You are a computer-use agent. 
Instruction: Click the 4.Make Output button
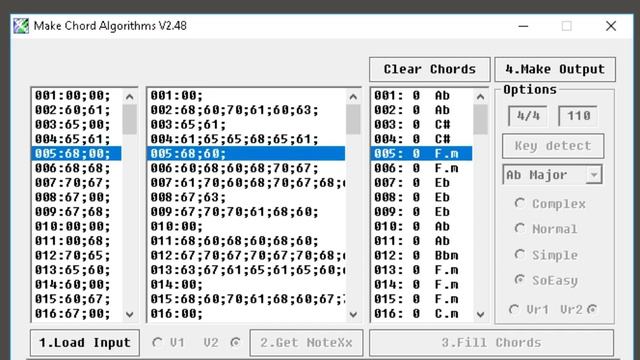pos(555,69)
